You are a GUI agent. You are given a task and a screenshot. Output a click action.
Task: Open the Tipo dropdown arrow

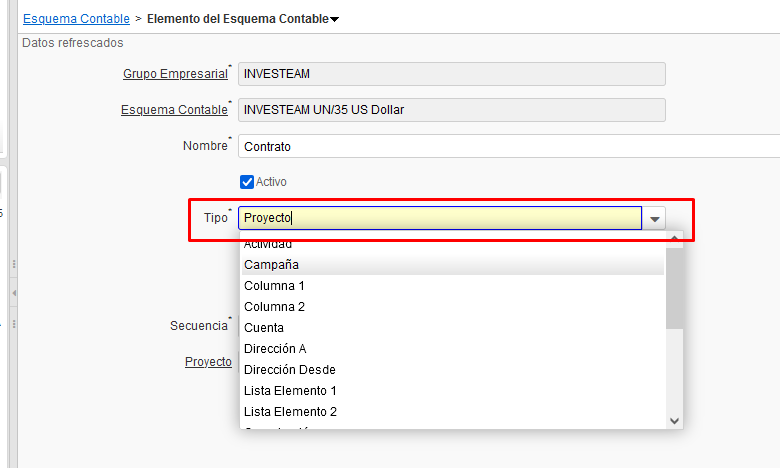(x=655, y=218)
